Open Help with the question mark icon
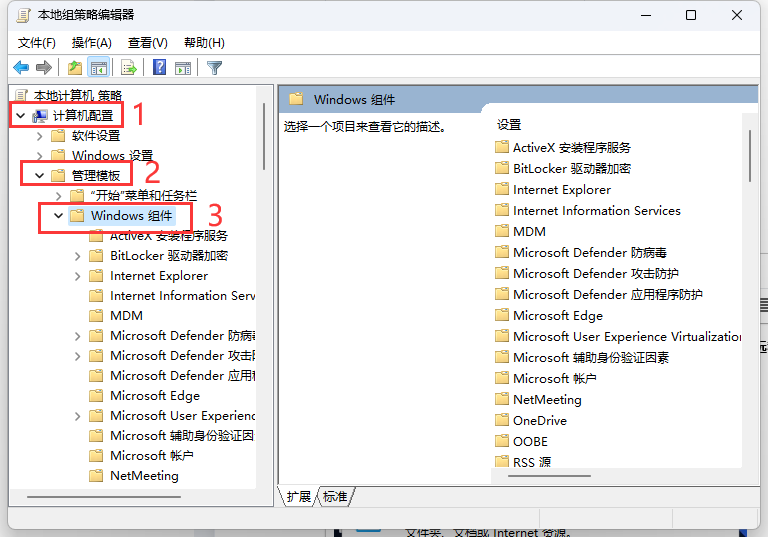The width and height of the screenshot is (768, 537). pos(159,68)
